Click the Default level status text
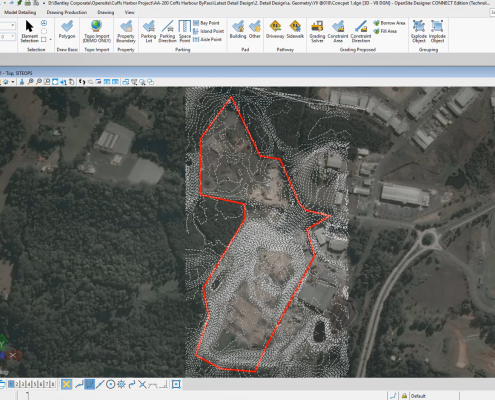495x400 pixels. click(418, 396)
